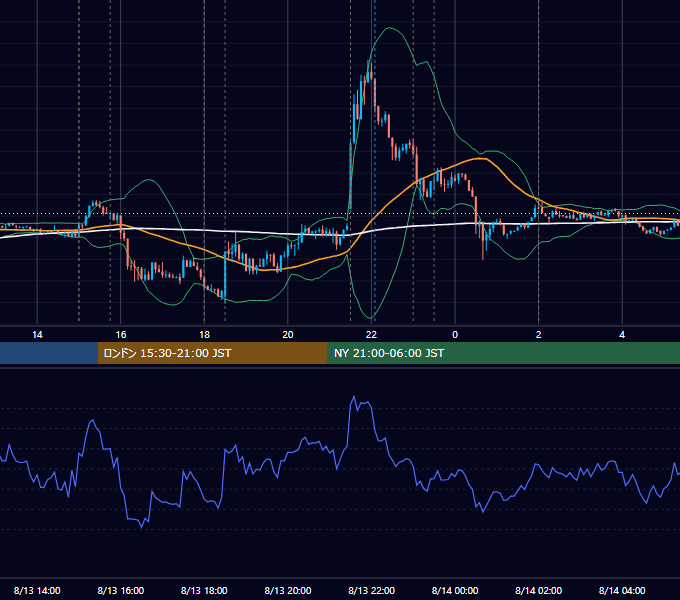Click the hour label 20 on the time axis
Image resolution: width=680 pixels, height=600 pixels.
click(x=288, y=335)
